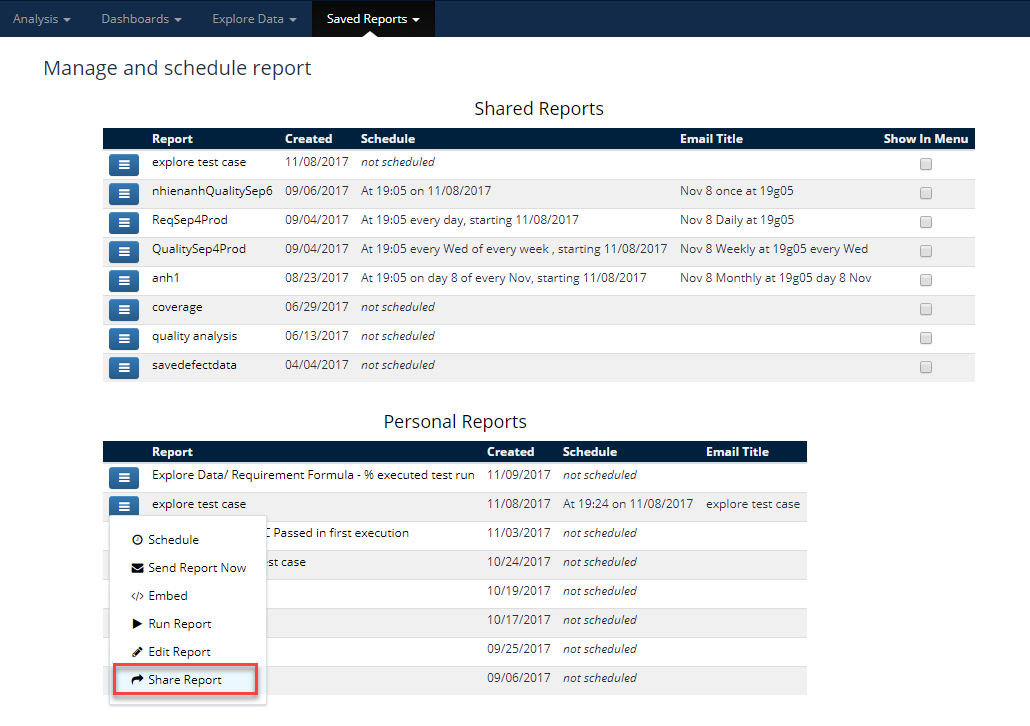Choose Send Report Now from the menu

tap(188, 568)
